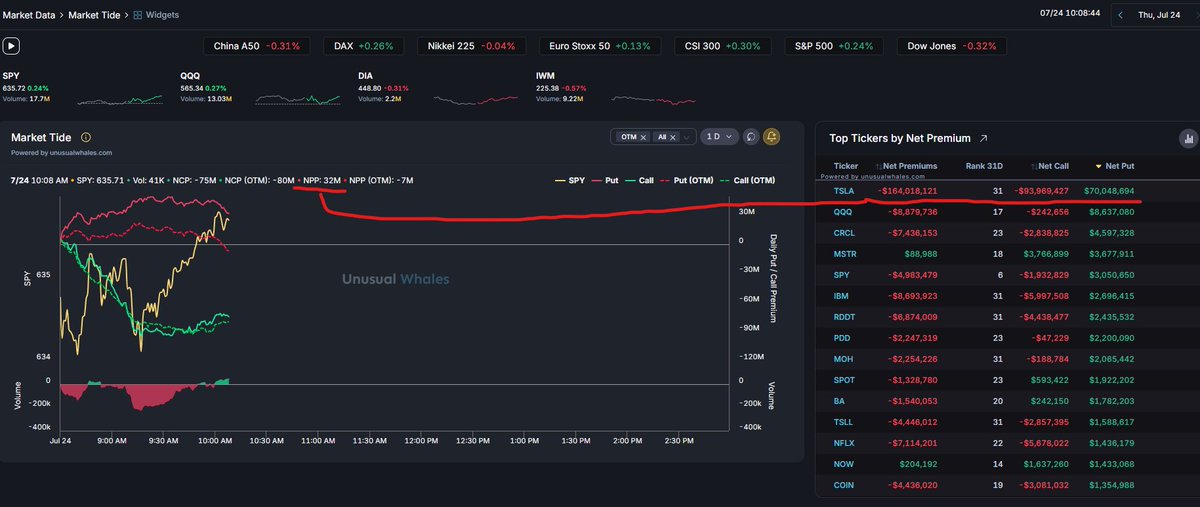This screenshot has height=507, width=1200.
Task: Remove the OTM filter tag
Action: [644, 137]
